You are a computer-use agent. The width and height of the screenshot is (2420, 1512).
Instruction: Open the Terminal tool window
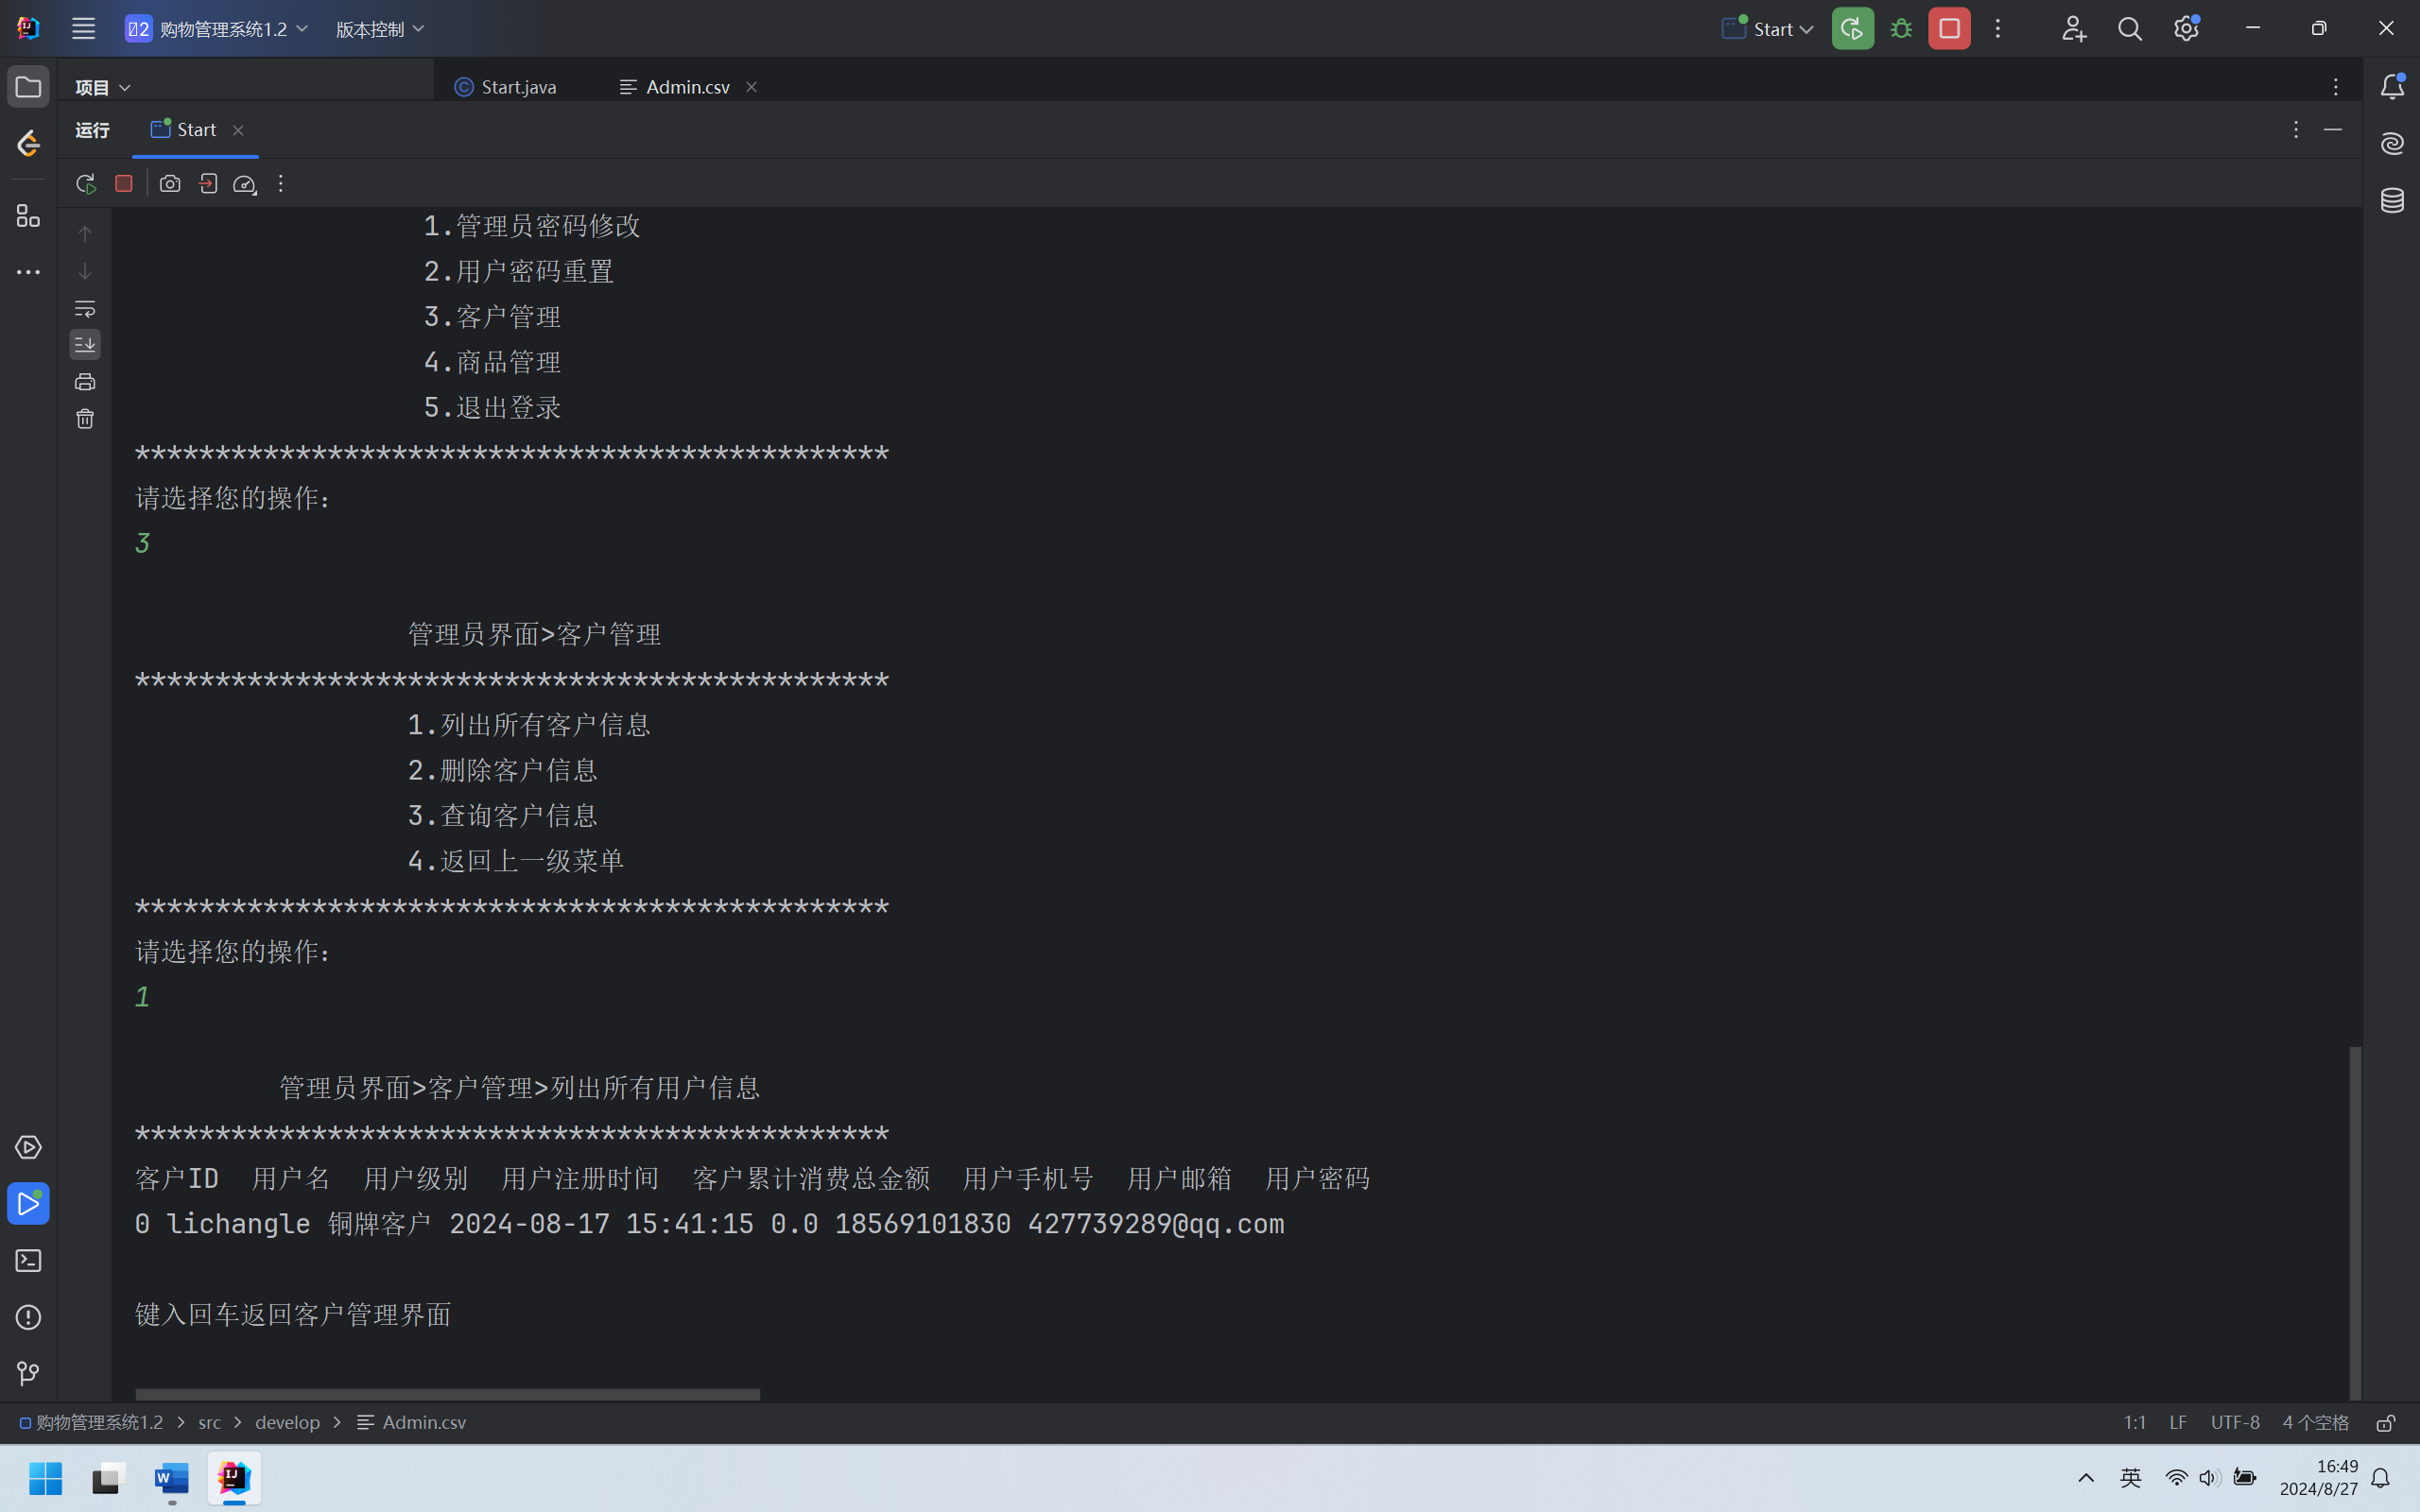click(x=28, y=1261)
